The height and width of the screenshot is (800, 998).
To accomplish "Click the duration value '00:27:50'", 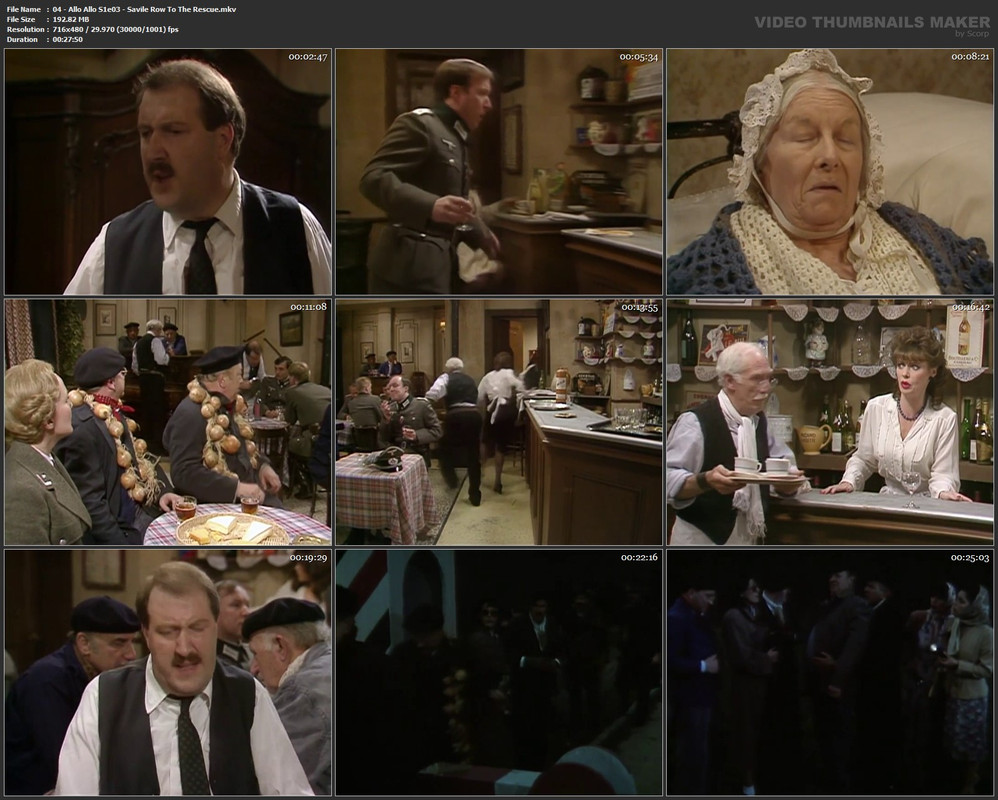I will pos(67,39).
